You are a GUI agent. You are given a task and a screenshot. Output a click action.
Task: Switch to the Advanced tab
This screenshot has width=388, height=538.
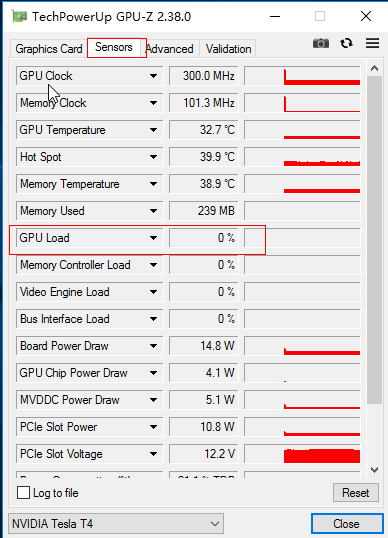click(x=170, y=49)
